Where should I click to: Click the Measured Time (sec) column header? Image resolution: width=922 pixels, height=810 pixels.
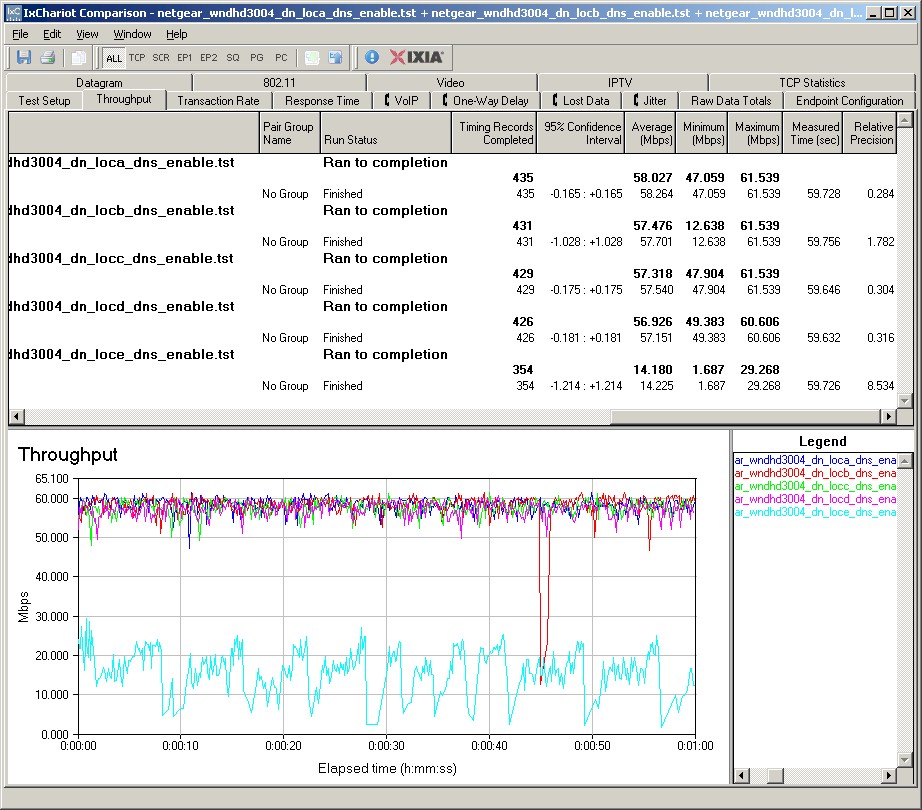point(813,133)
